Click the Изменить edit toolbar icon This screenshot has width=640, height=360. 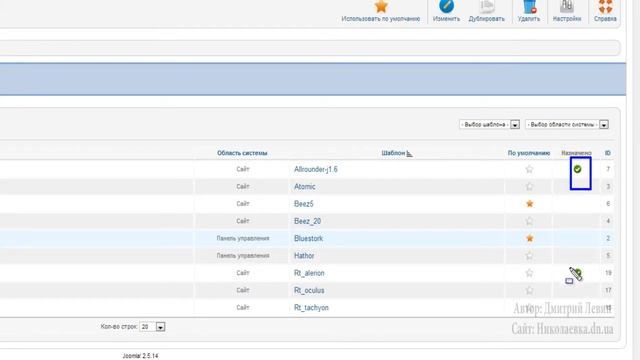(446, 7)
